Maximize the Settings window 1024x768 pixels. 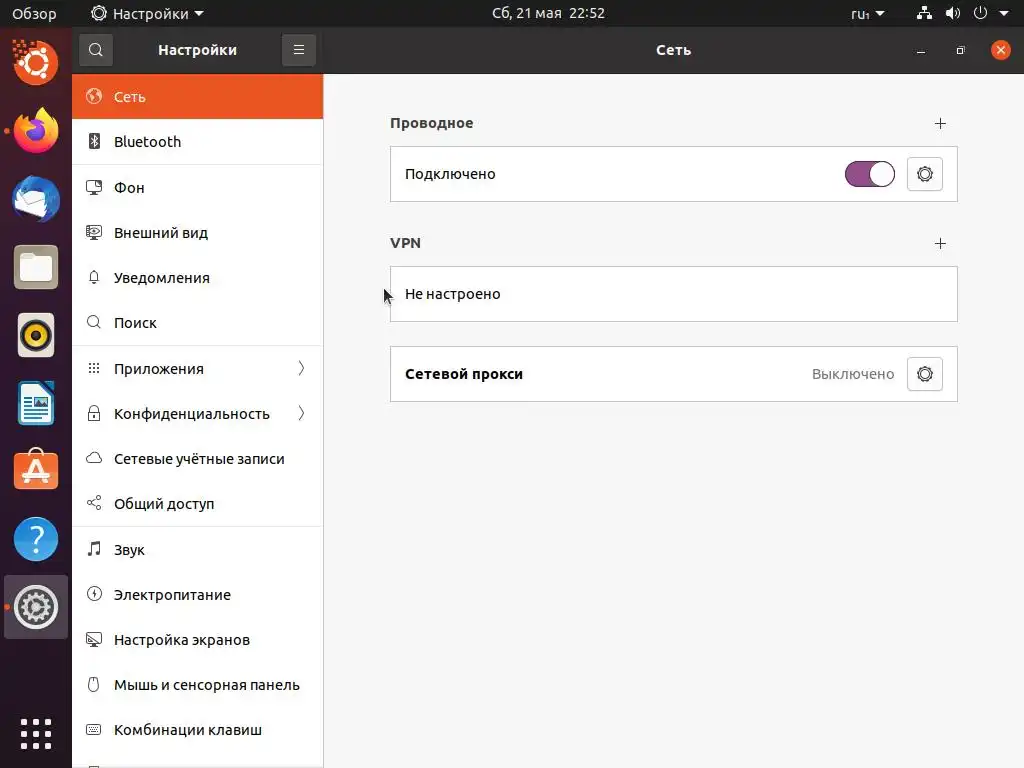(x=960, y=50)
